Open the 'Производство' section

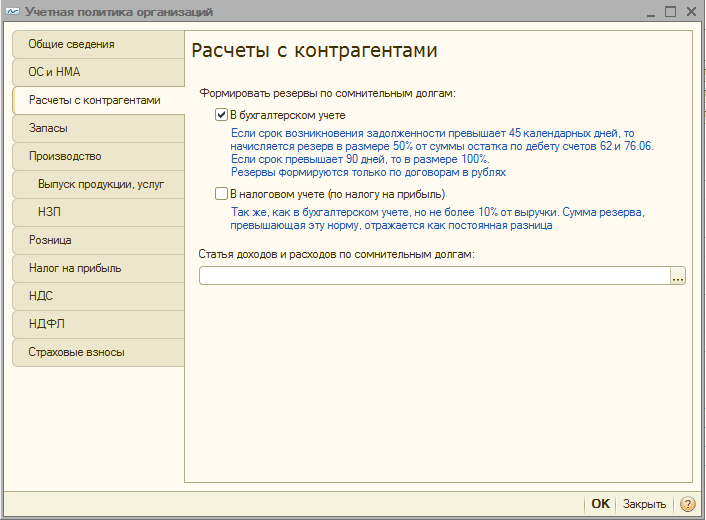point(98,156)
